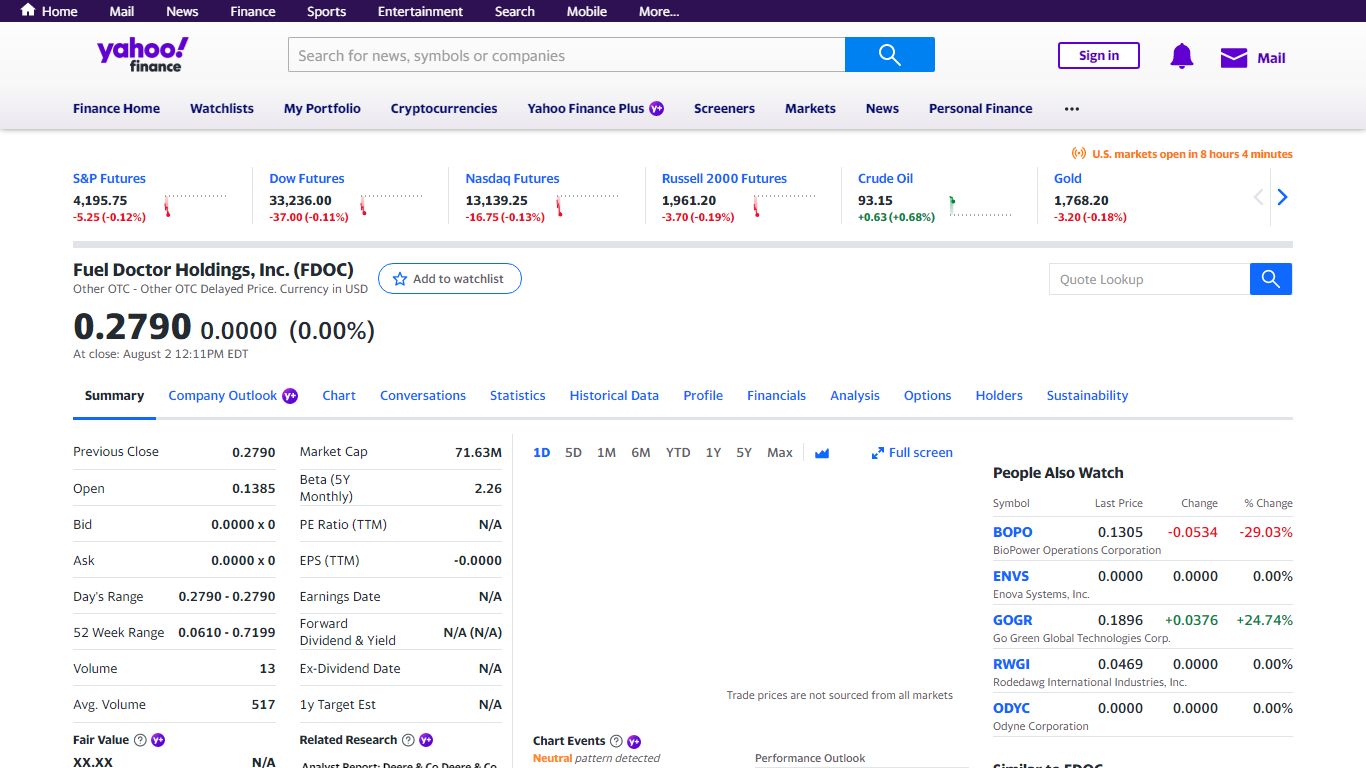Click the blue search magnifier button

coord(889,55)
